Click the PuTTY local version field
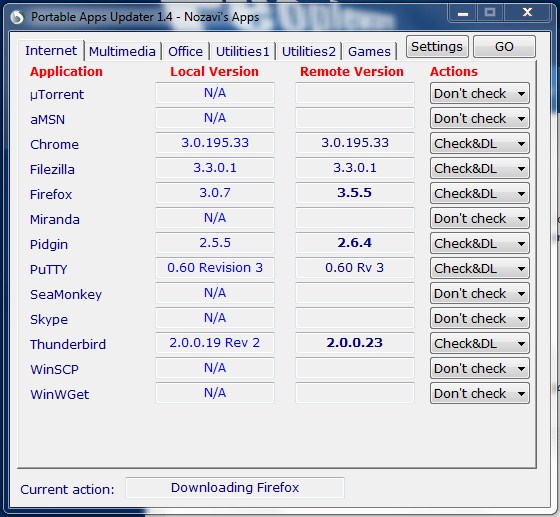Viewport: 560px width, 517px height. [215, 268]
